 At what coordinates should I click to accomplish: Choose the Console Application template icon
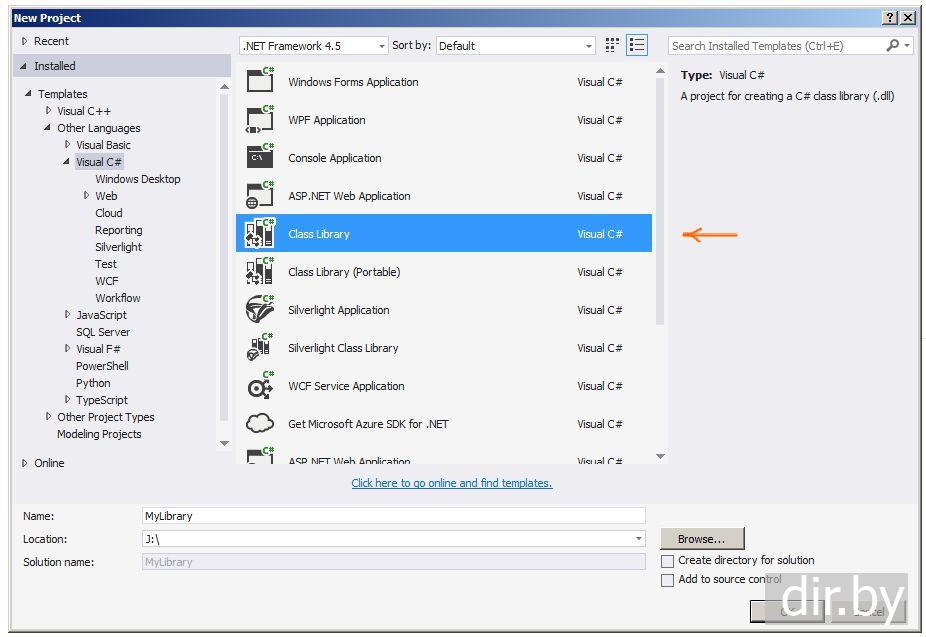point(260,157)
